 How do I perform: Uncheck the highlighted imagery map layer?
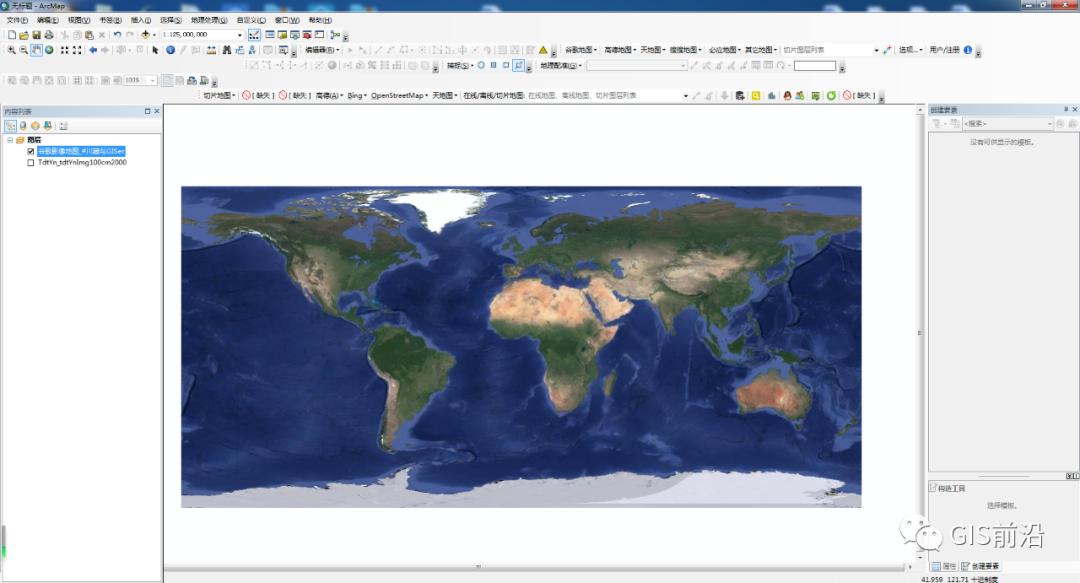point(31,151)
